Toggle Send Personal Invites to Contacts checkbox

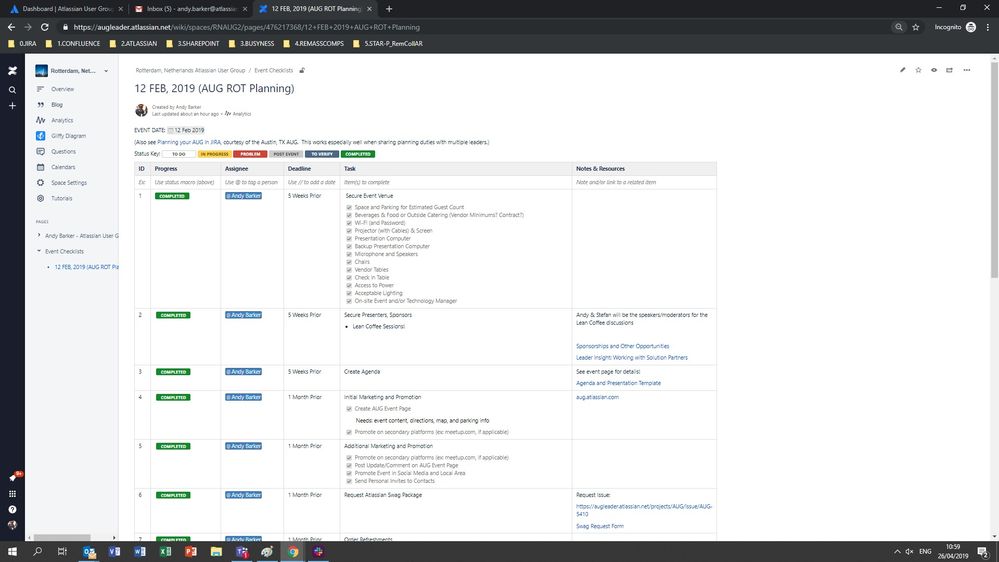click(349, 481)
